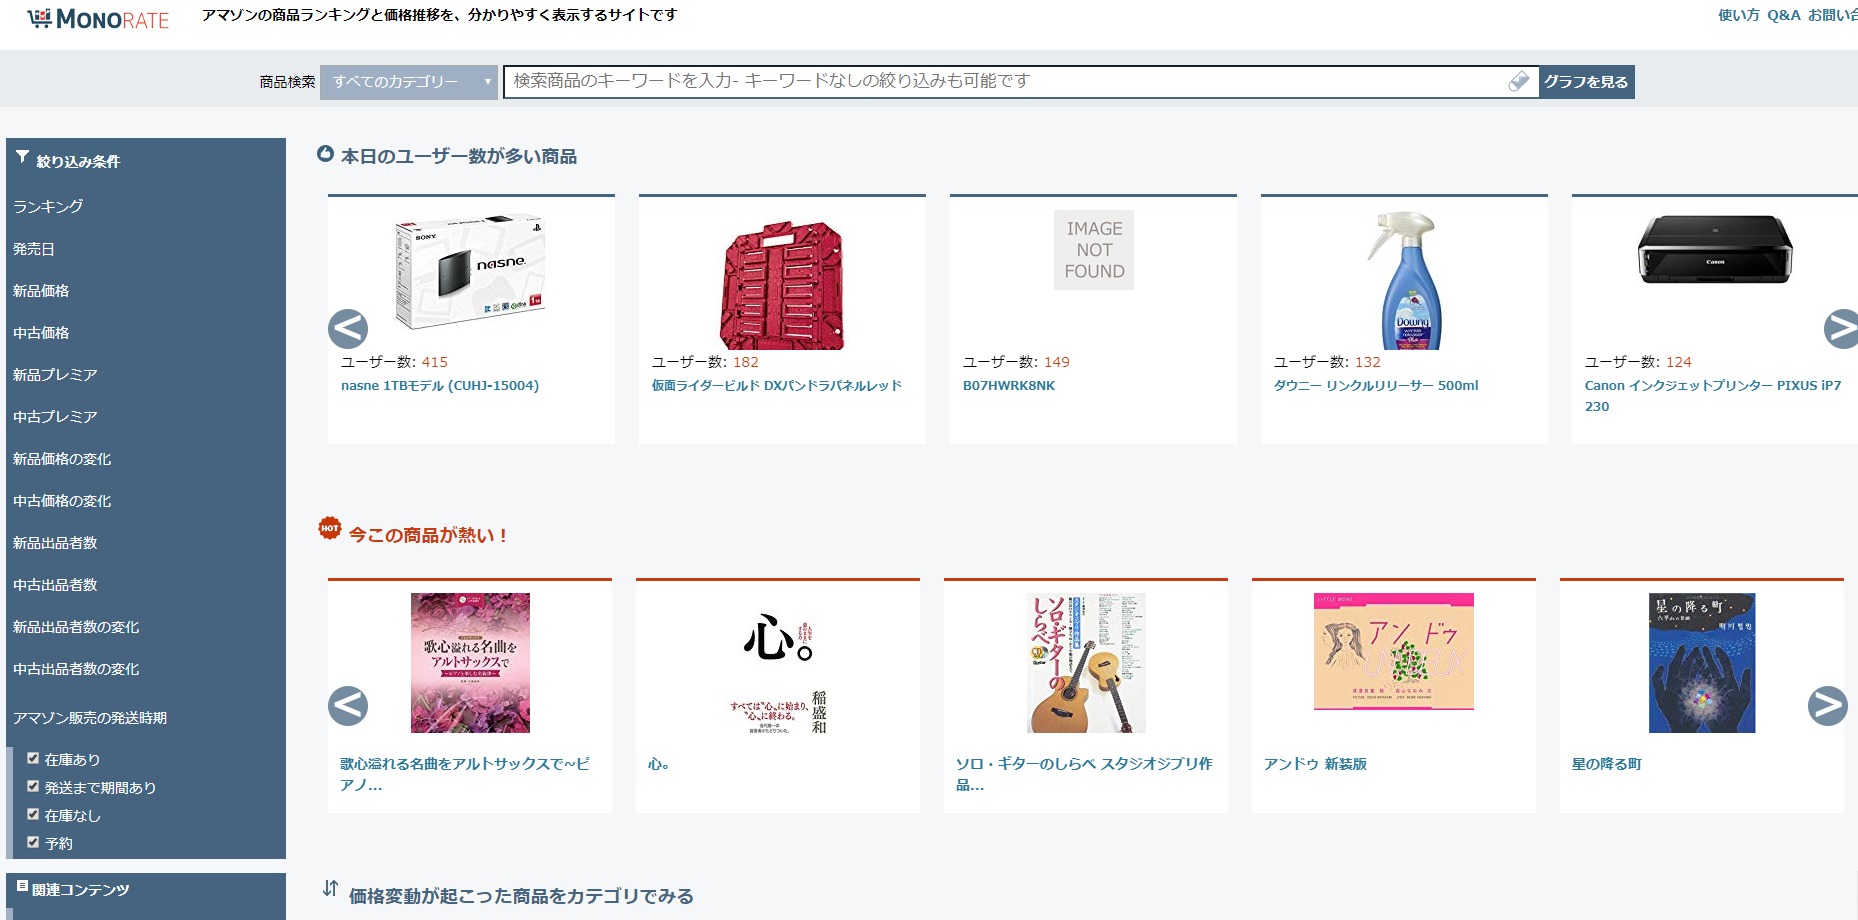The height and width of the screenshot is (920, 1858).
Task: Click the filter funnel icon in sidebar
Action: click(22, 158)
